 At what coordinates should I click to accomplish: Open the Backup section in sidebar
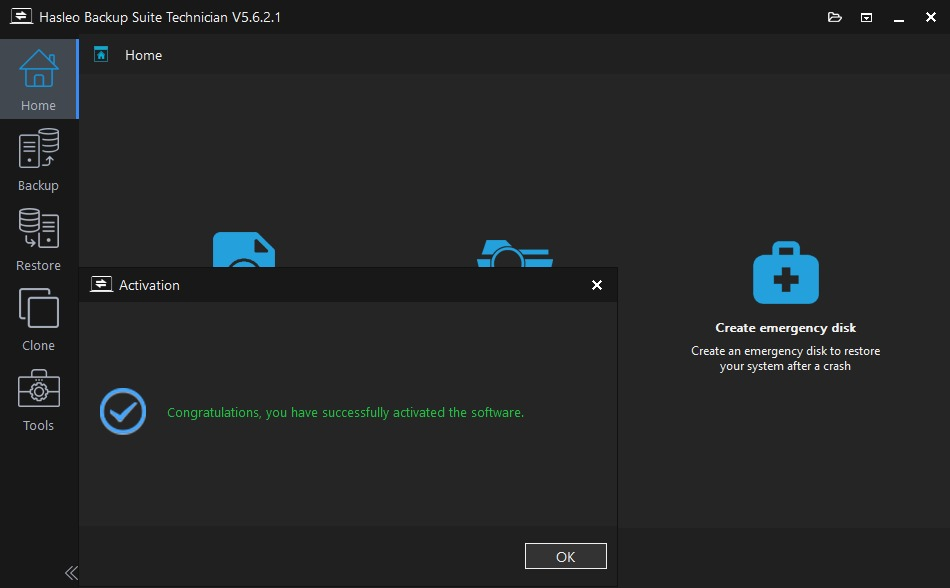[x=38, y=160]
